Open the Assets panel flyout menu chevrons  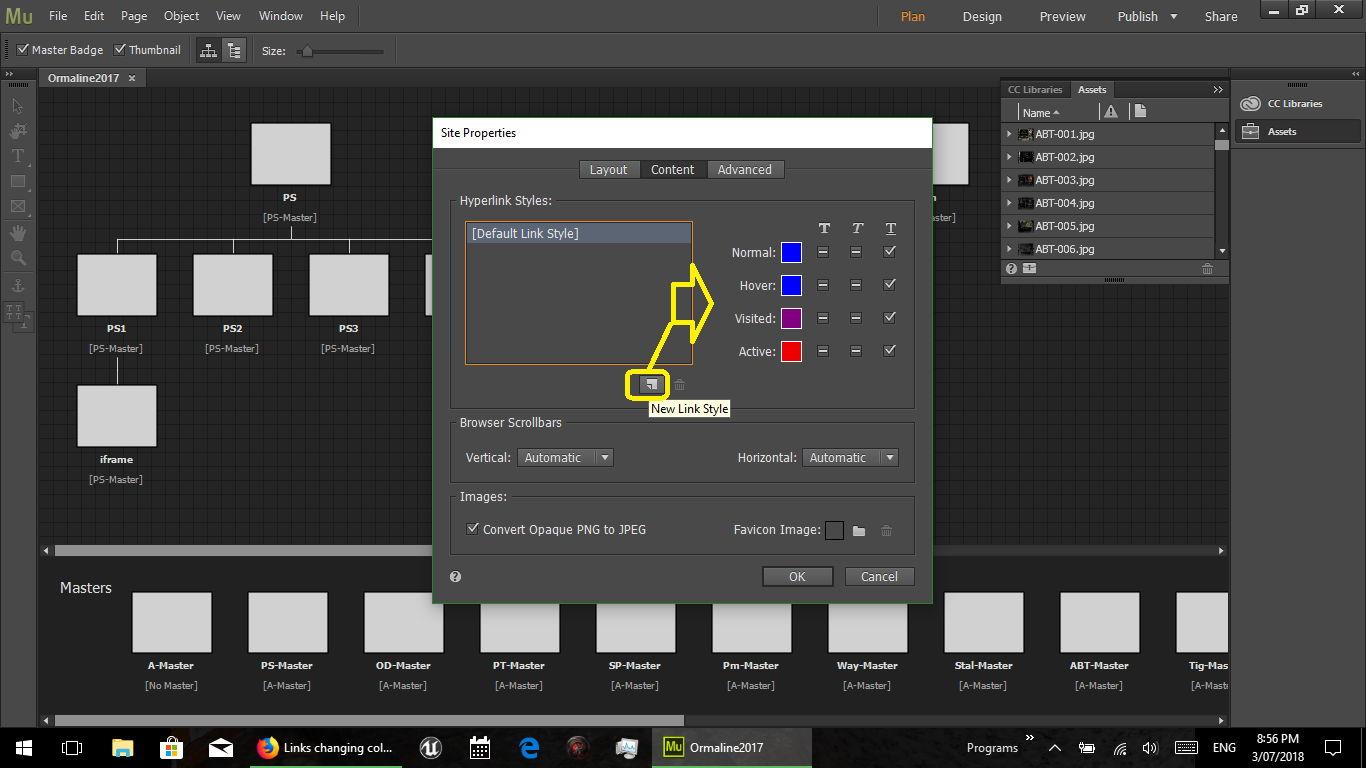coord(1217,89)
